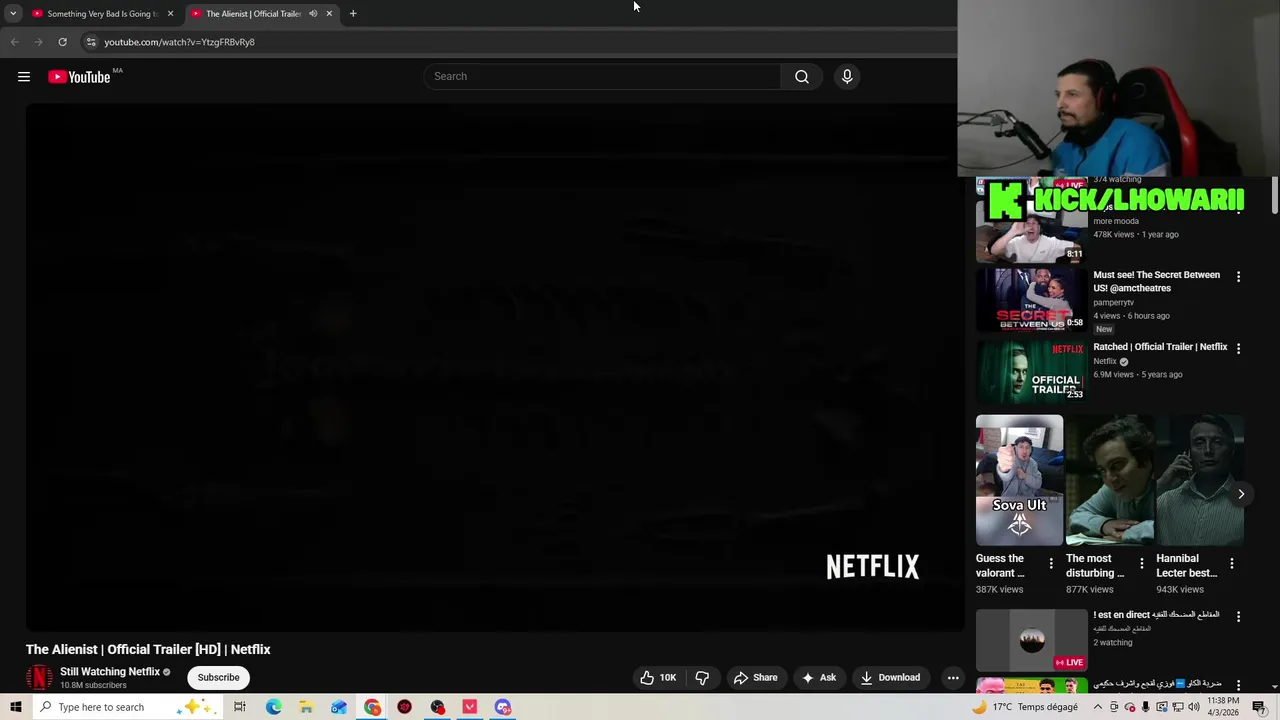Go back using browser back arrow
Viewport: 1280px width, 720px height.
tap(14, 42)
